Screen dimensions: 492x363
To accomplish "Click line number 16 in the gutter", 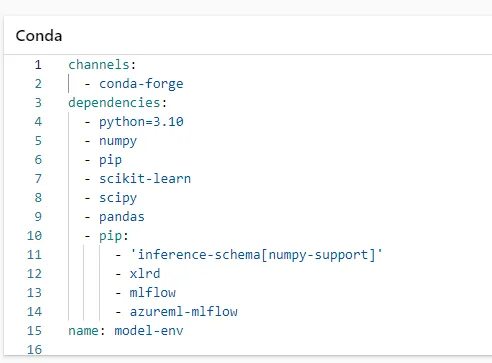I will pos(34,350).
